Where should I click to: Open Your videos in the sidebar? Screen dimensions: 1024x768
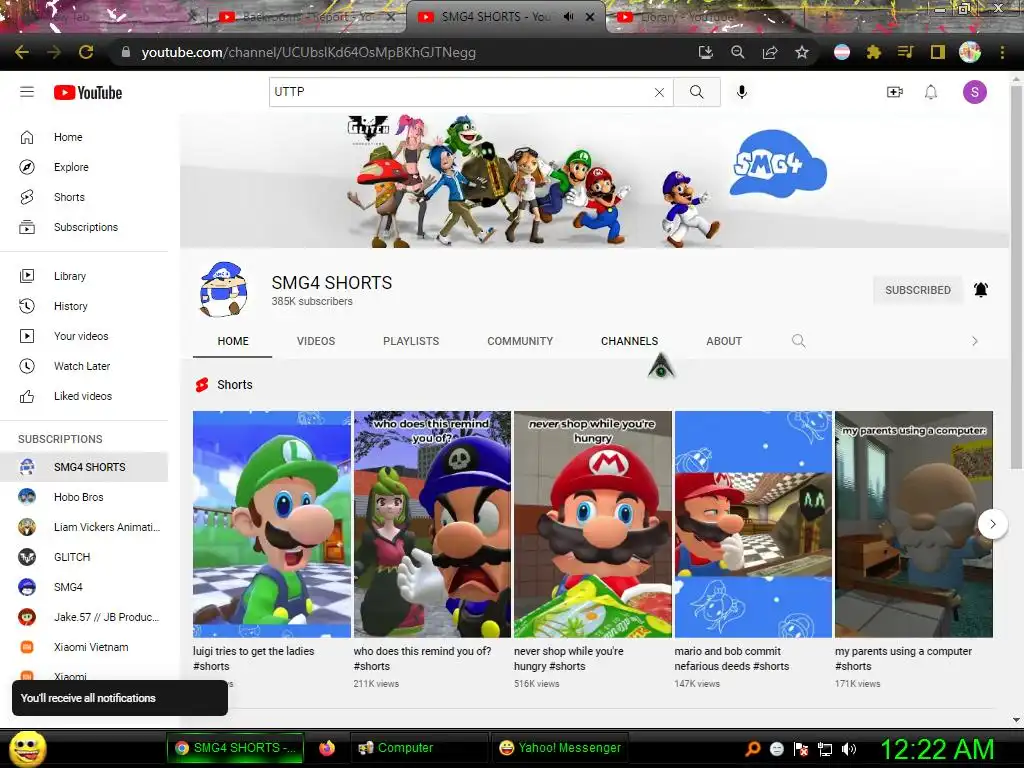click(x=84, y=336)
